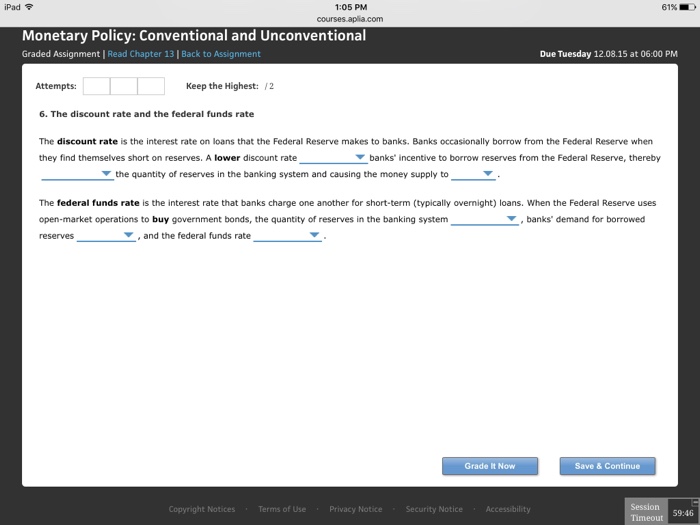Click the 59:46 session timer
Screen dimensions: 700x525
683,513
